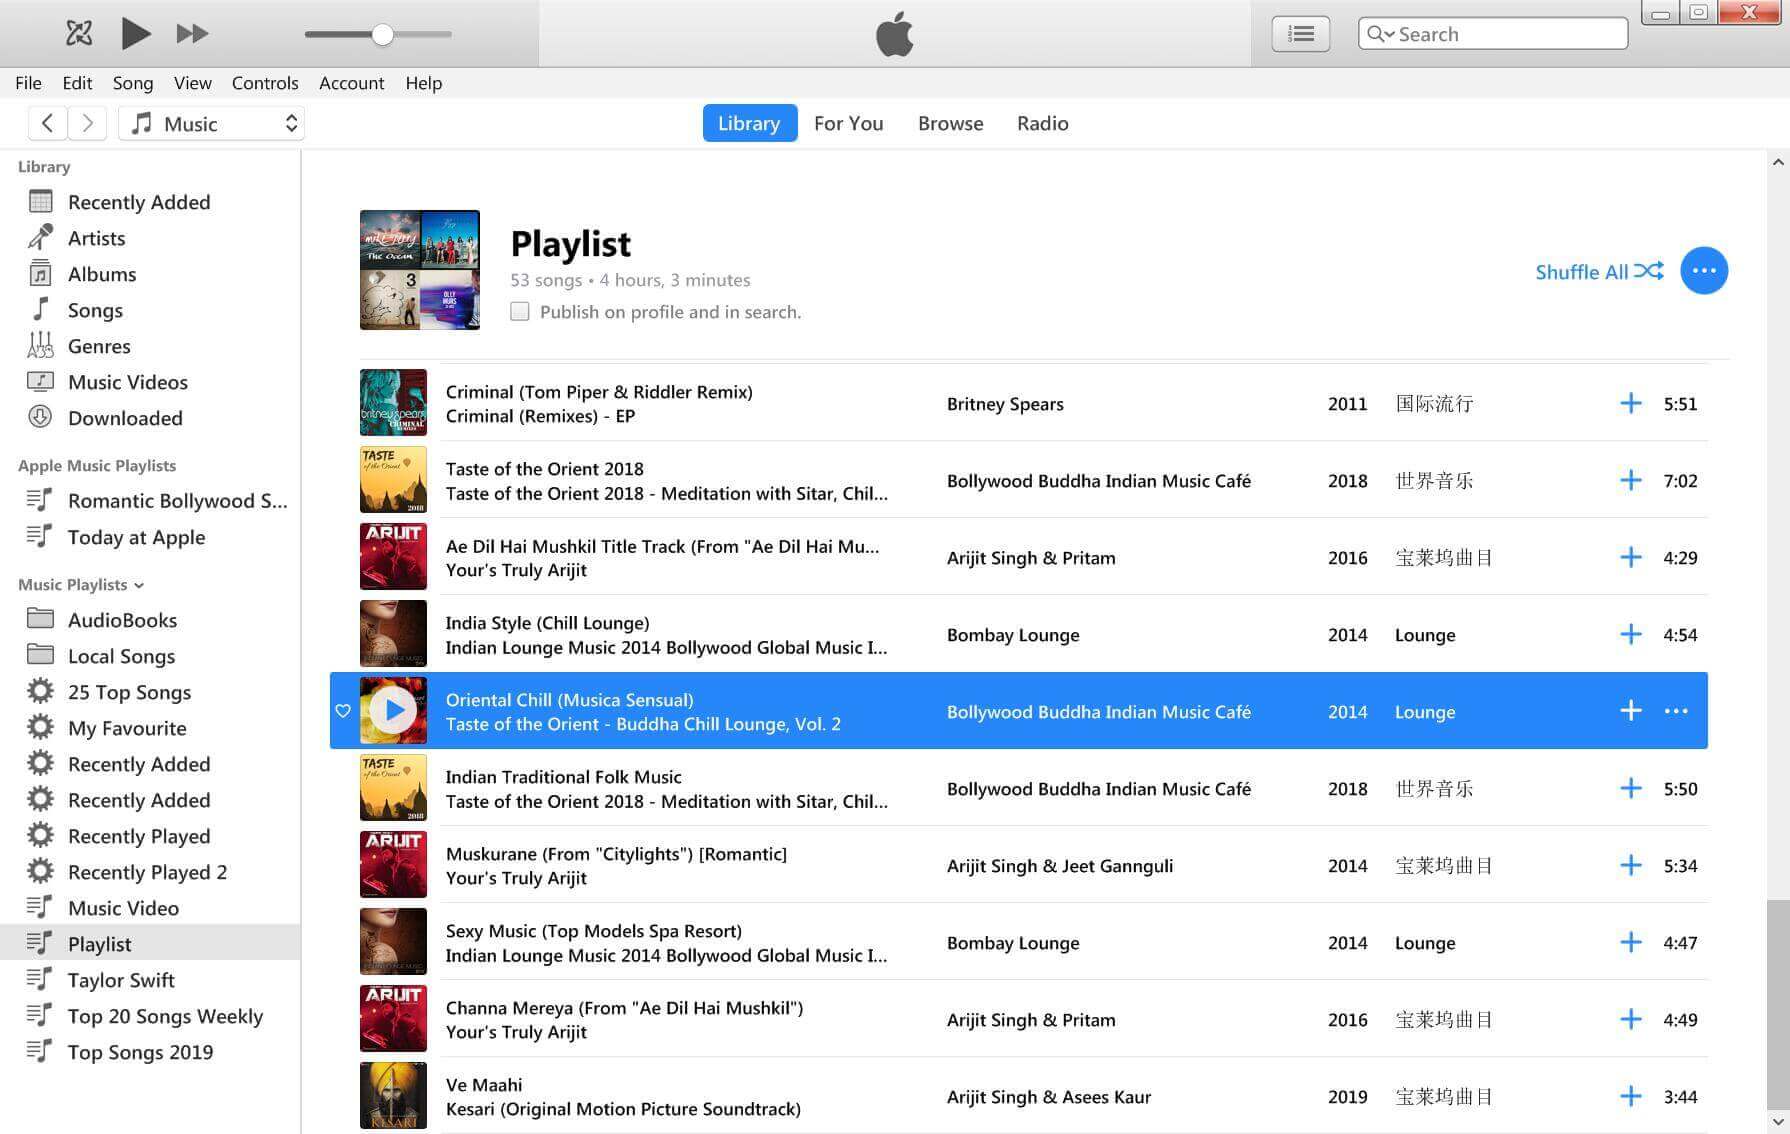1790x1134 pixels.
Task: Switch to the Library tab
Action: click(x=749, y=123)
